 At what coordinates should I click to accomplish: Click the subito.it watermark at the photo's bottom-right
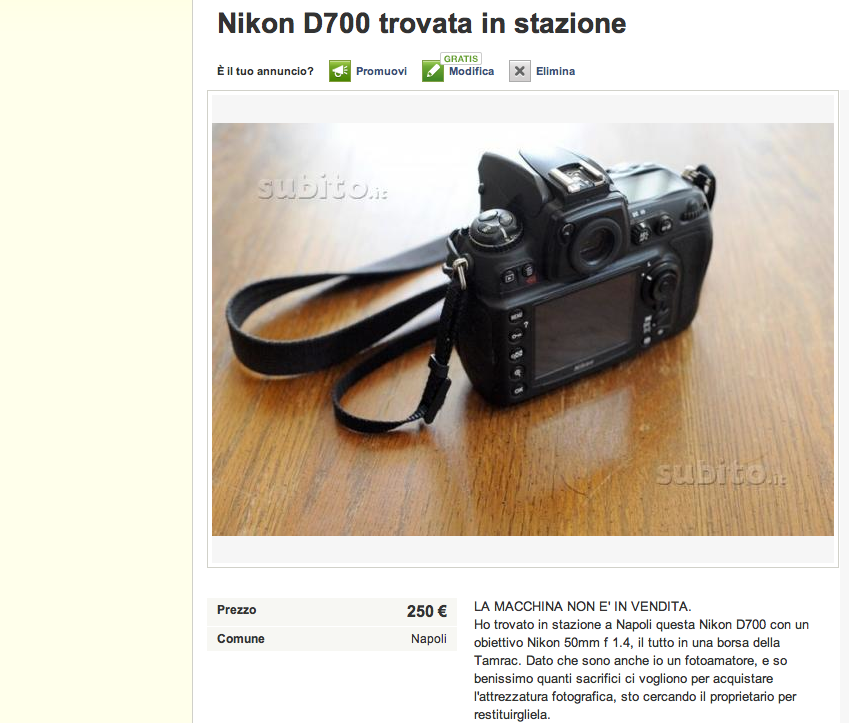720,474
